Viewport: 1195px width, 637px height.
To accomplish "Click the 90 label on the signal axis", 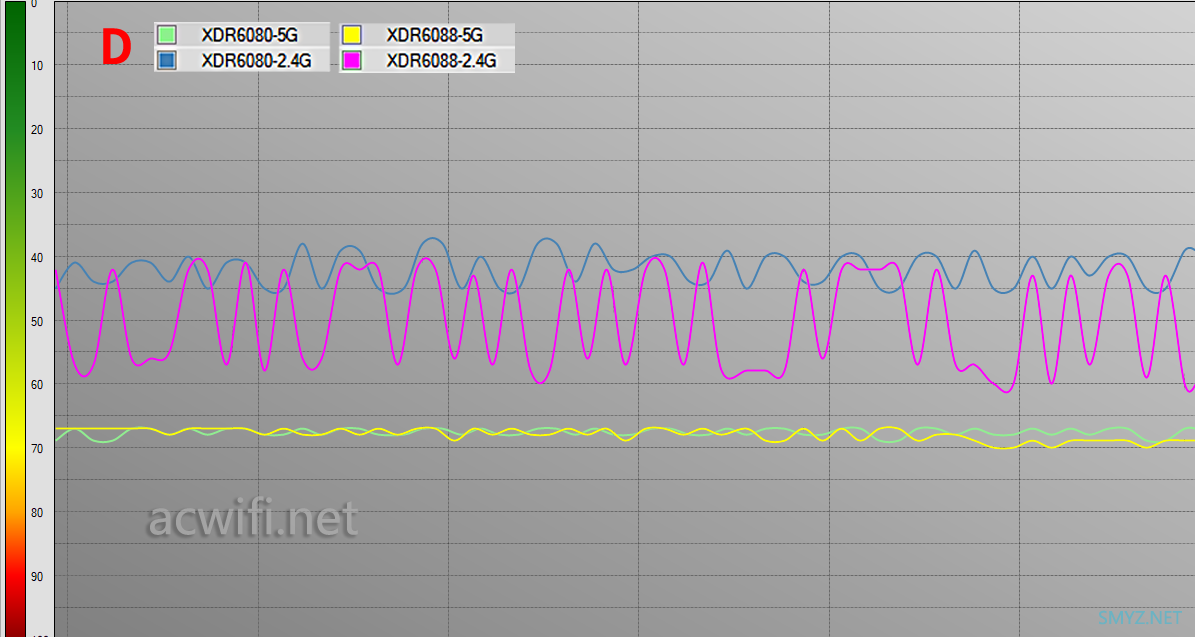I will click(x=37, y=576).
